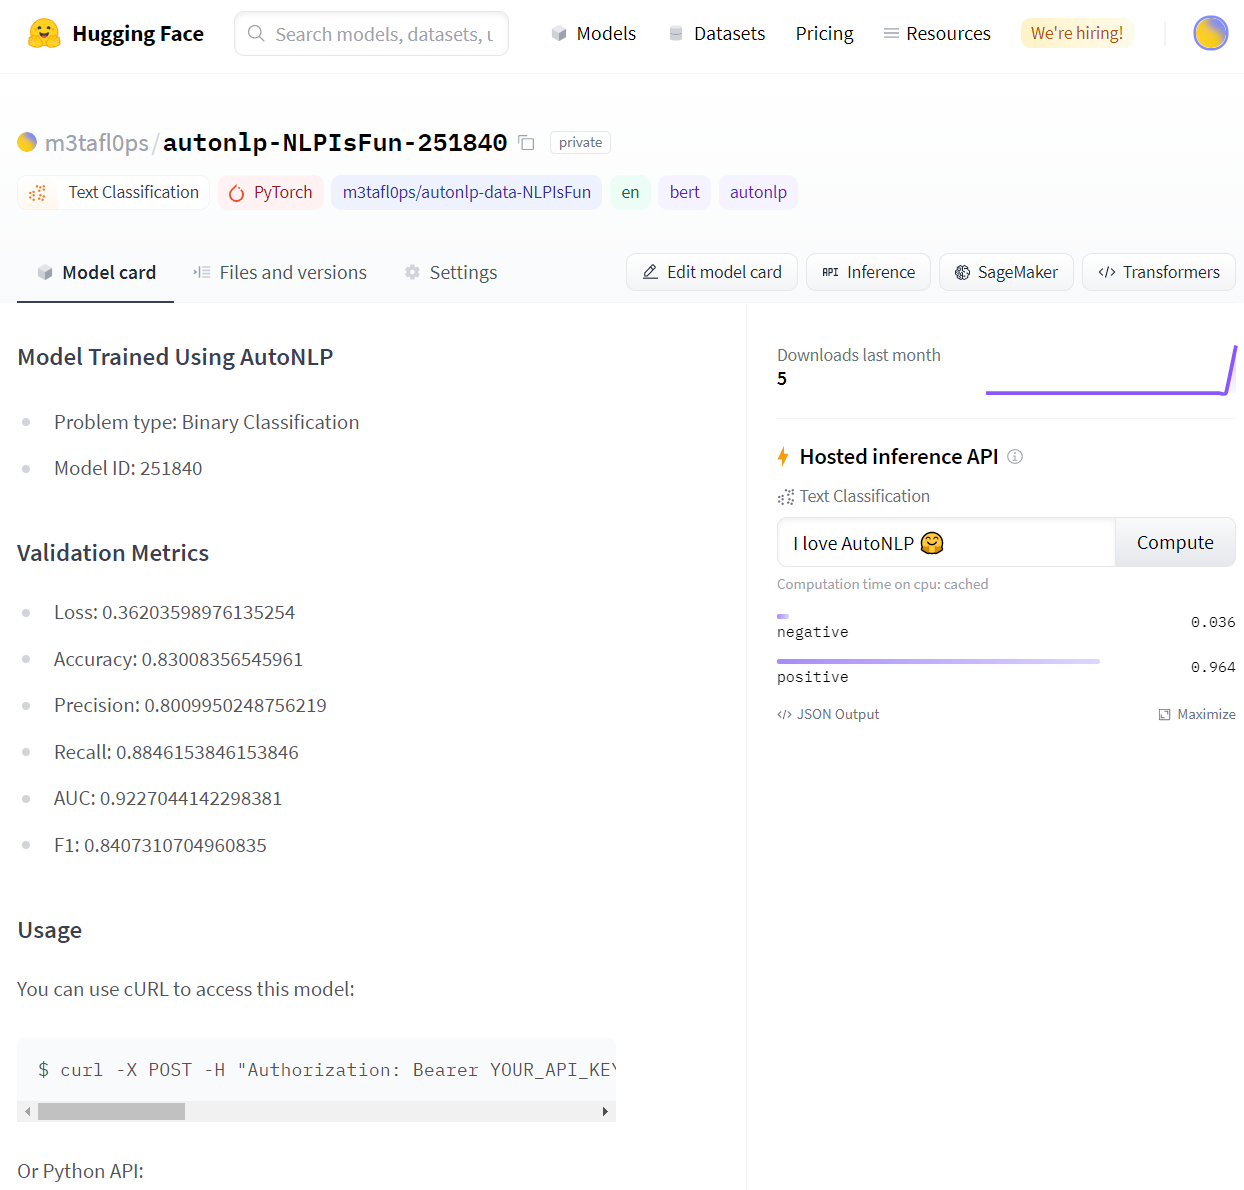Click the F1: 0.8407310704960835 line
Viewport: 1244px width, 1190px height.
(x=160, y=846)
